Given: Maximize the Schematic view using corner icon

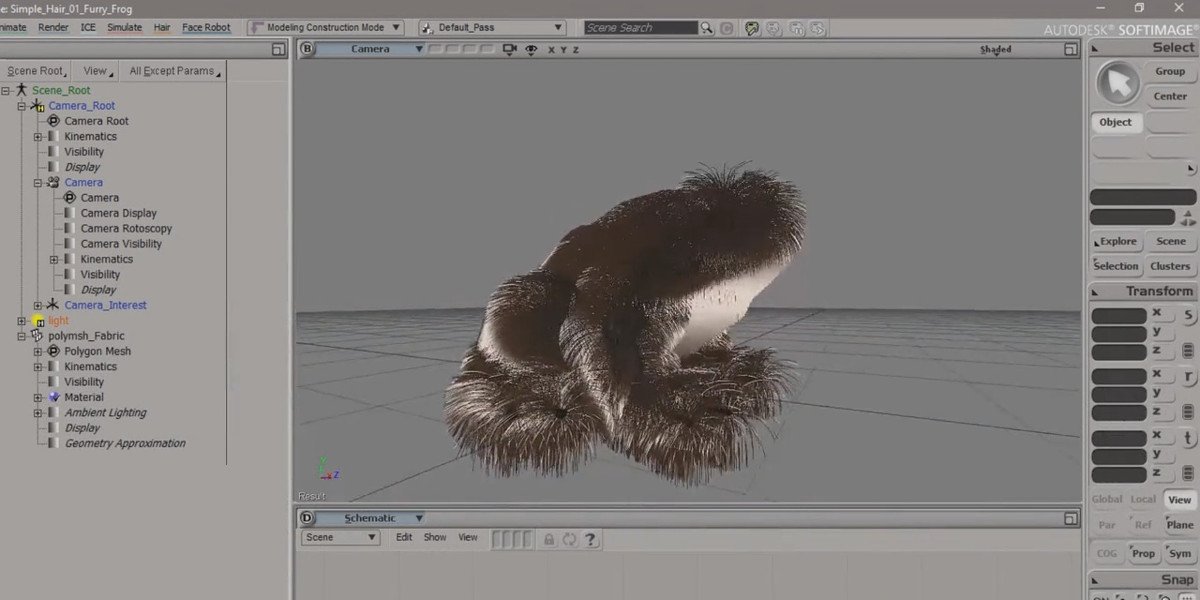Looking at the screenshot, I should point(1071,518).
